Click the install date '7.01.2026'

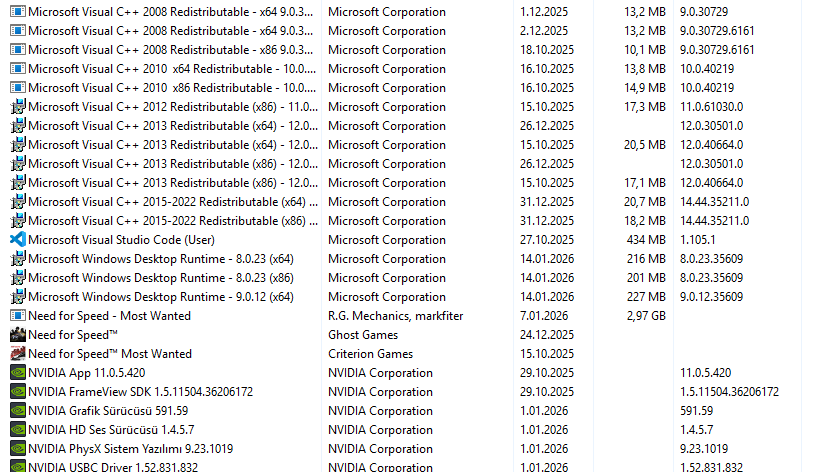[544, 316]
